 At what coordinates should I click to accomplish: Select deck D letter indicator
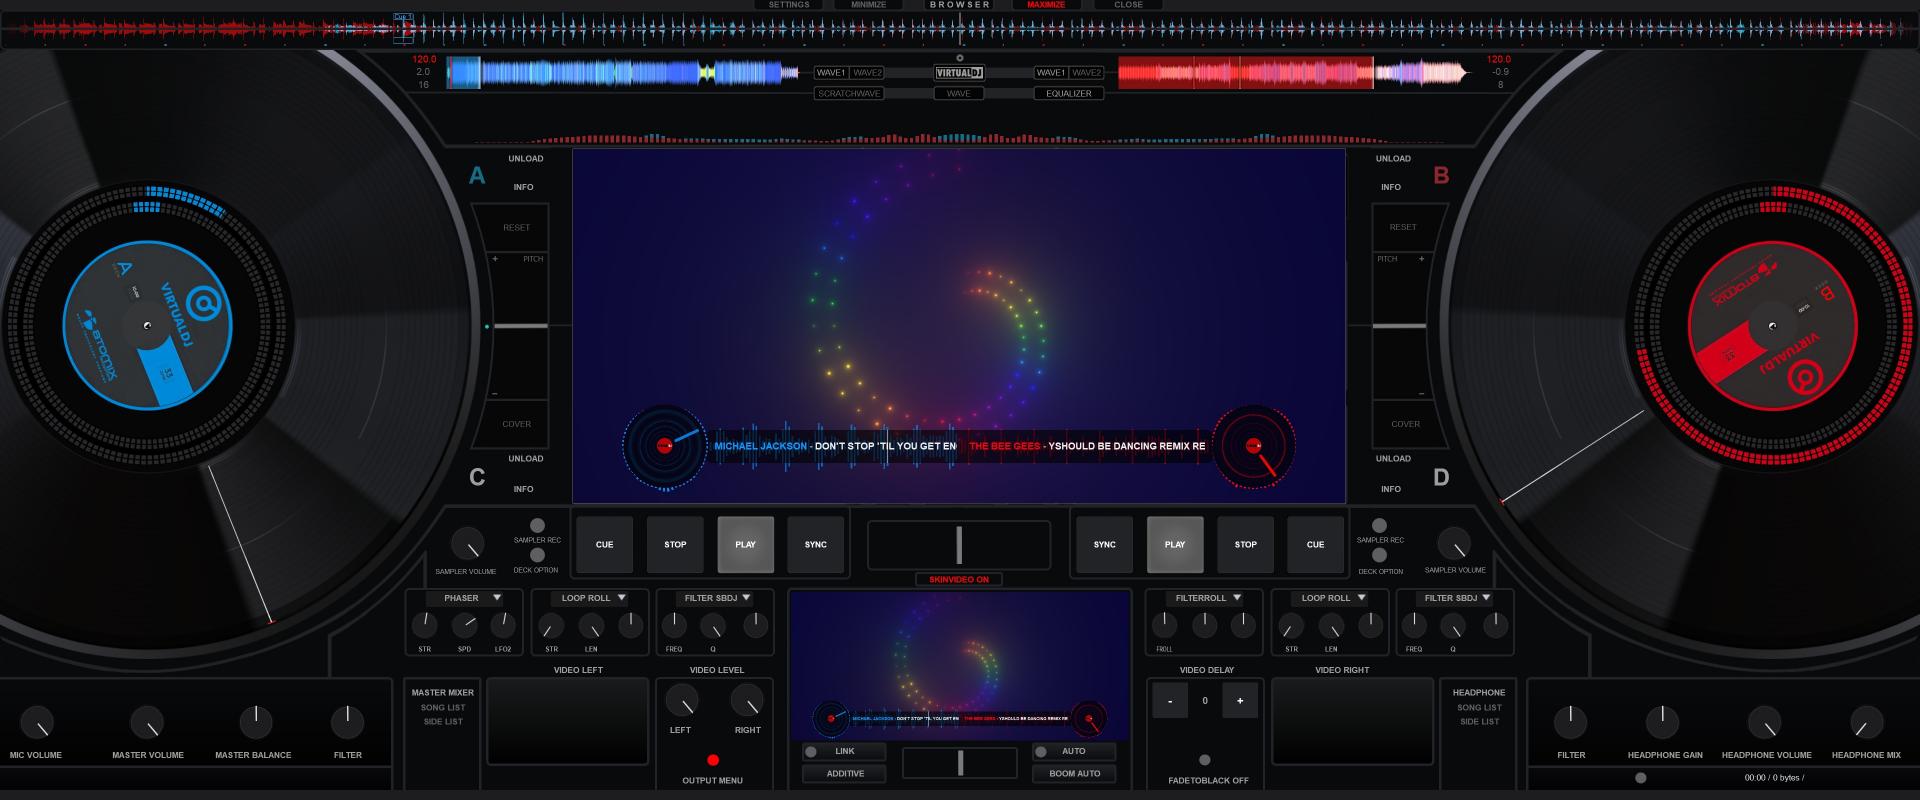[1441, 478]
